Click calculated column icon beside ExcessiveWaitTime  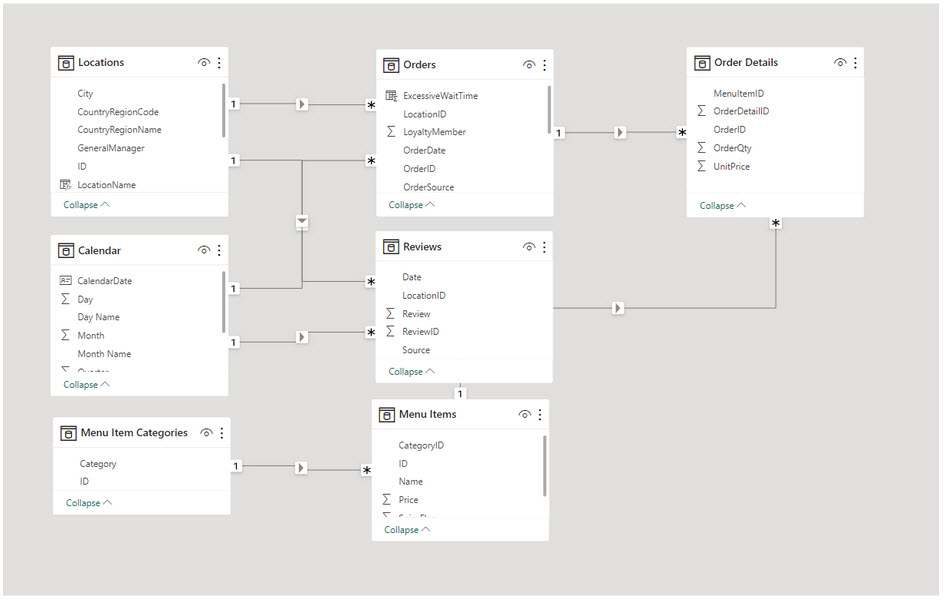(391, 96)
